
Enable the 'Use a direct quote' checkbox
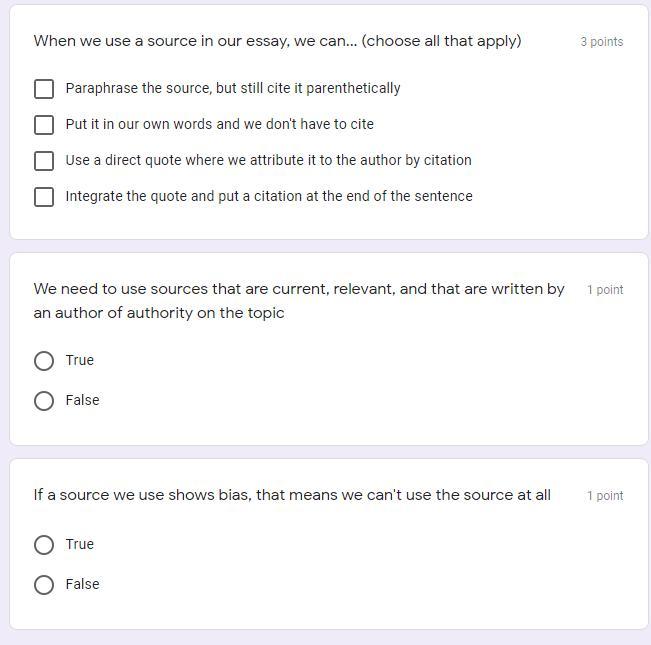[x=44, y=161]
